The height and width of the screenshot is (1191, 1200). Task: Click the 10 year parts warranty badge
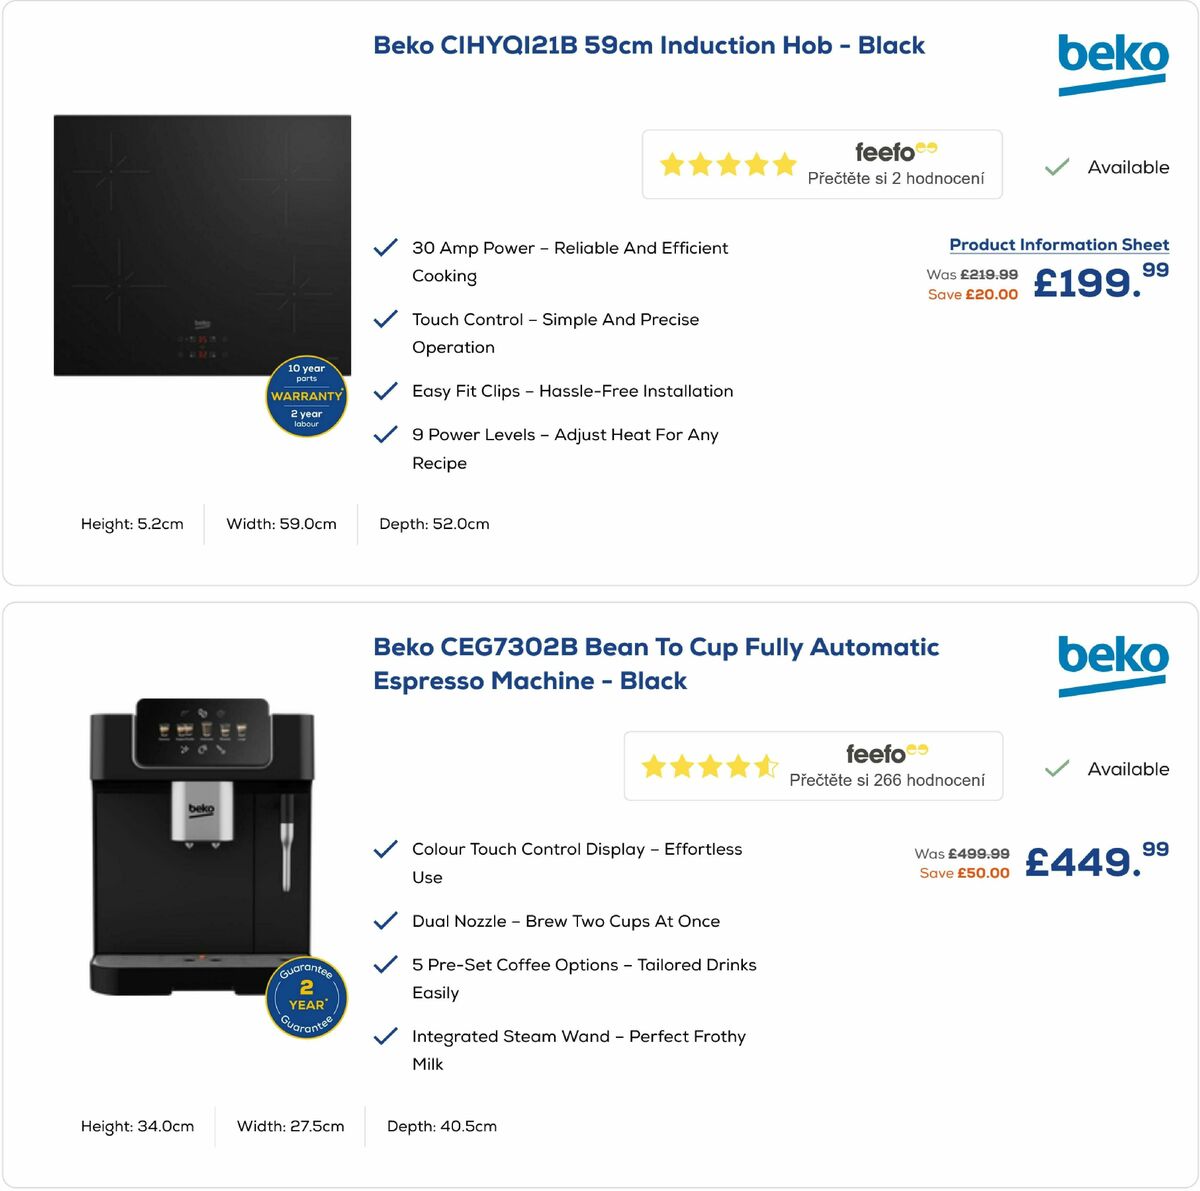(306, 396)
